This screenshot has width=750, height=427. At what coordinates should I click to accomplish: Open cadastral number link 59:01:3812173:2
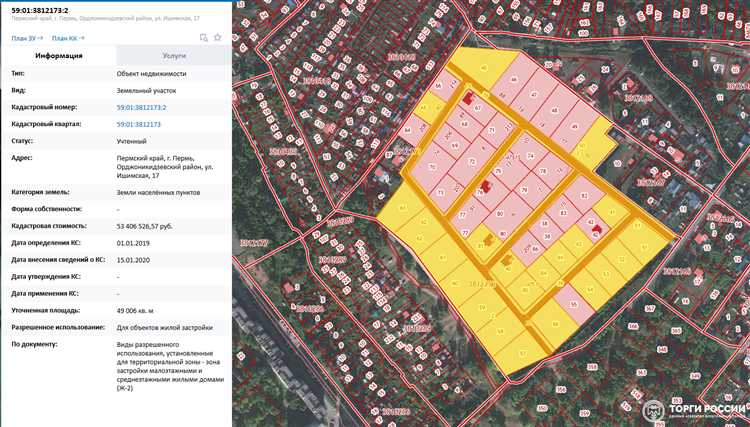click(142, 106)
